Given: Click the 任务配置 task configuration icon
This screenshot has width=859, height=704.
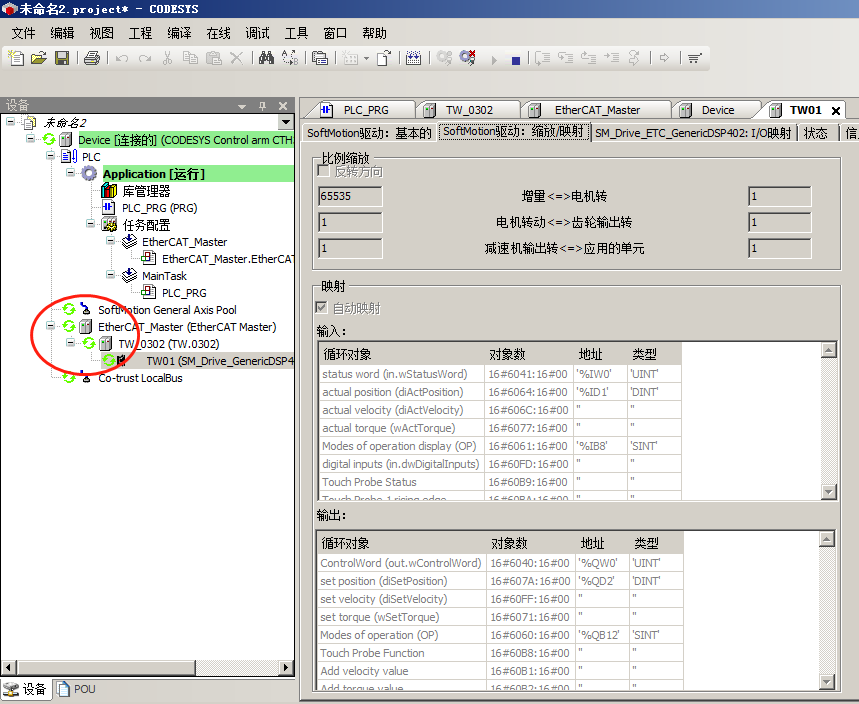Looking at the screenshot, I should 109,225.
